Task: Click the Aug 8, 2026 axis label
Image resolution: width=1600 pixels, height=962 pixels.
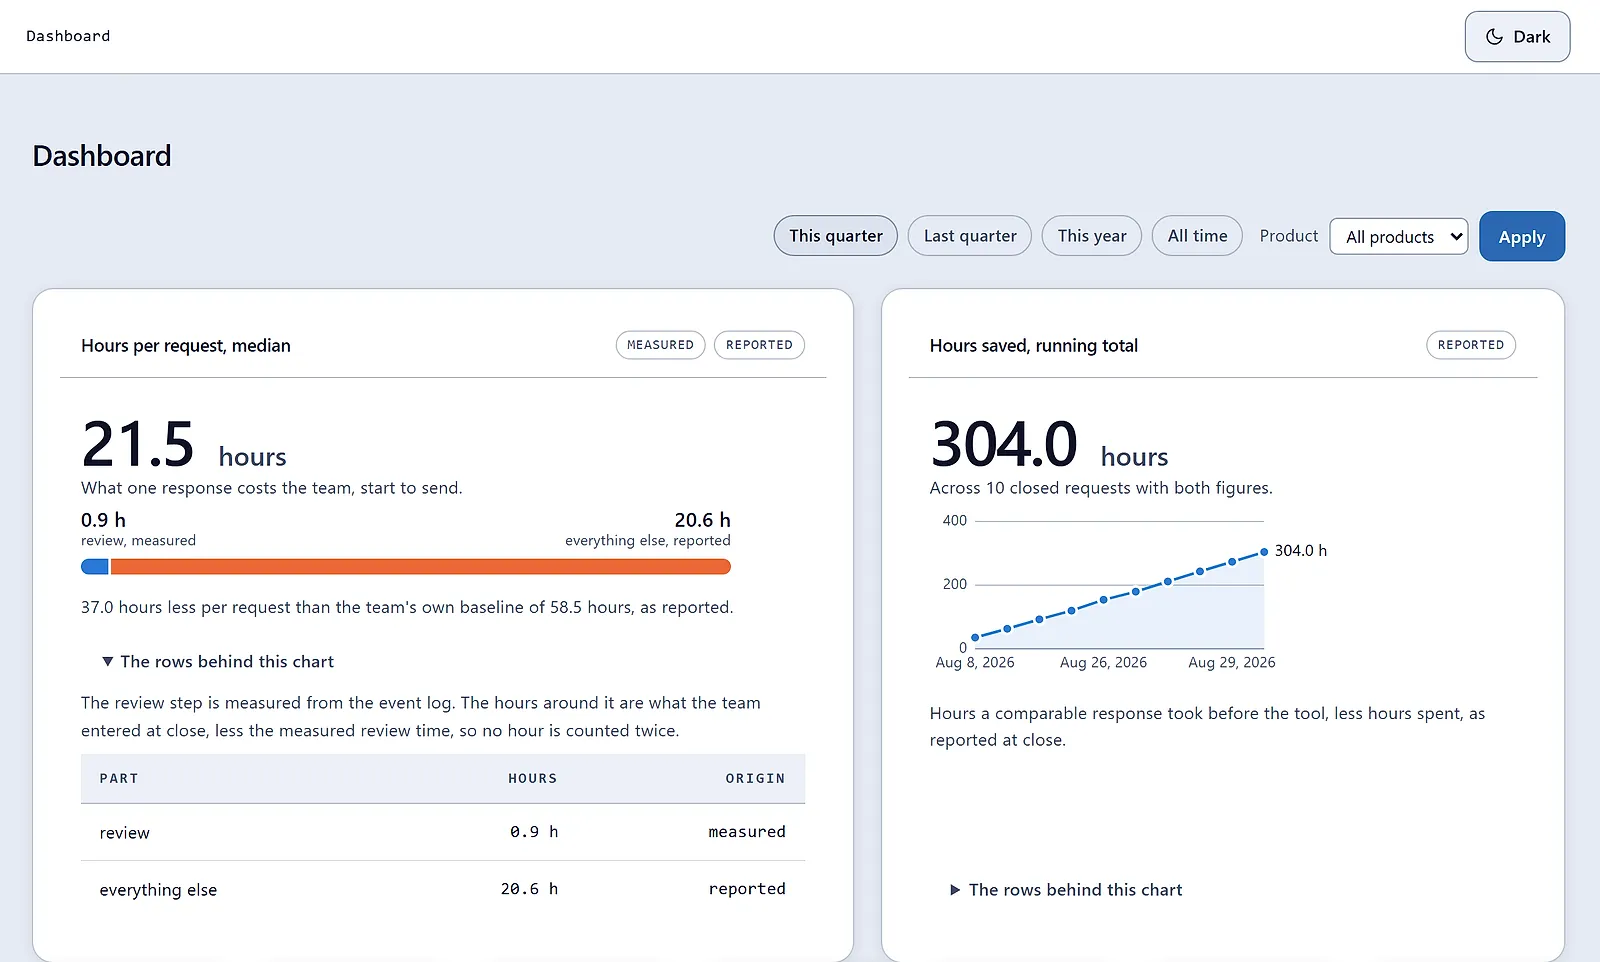Action: point(975,662)
